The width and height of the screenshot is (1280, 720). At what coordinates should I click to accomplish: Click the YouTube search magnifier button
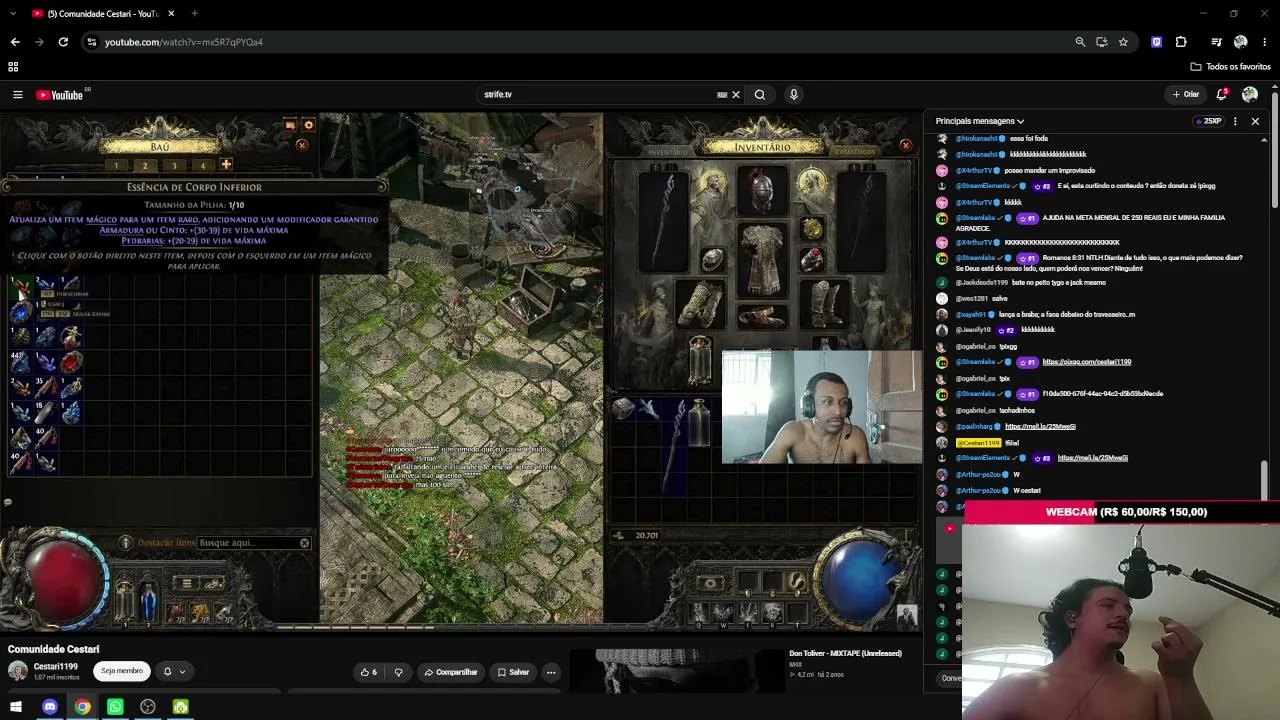[760, 95]
